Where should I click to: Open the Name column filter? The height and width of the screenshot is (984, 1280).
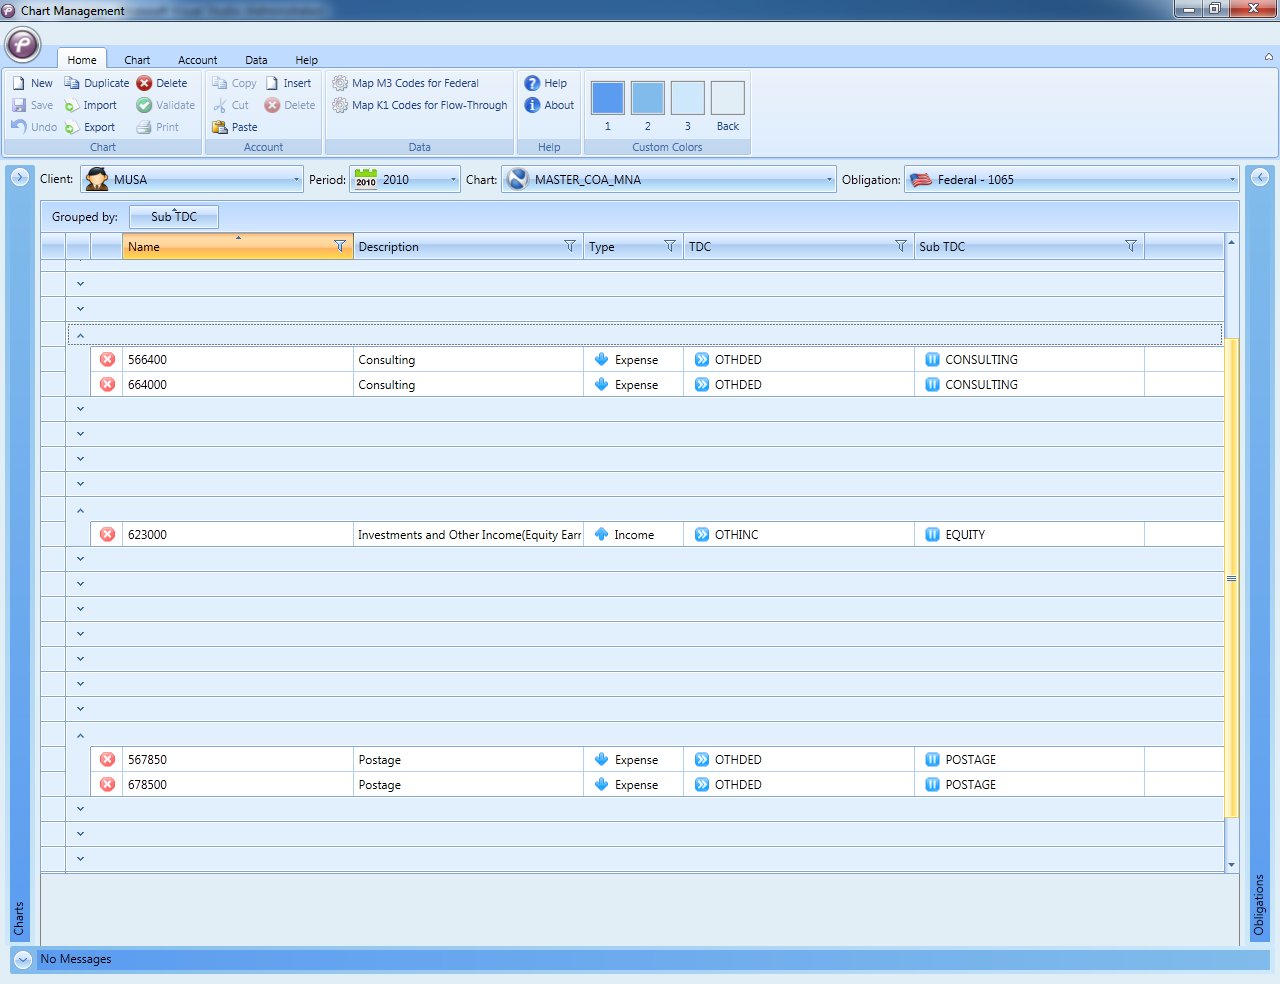tap(340, 246)
